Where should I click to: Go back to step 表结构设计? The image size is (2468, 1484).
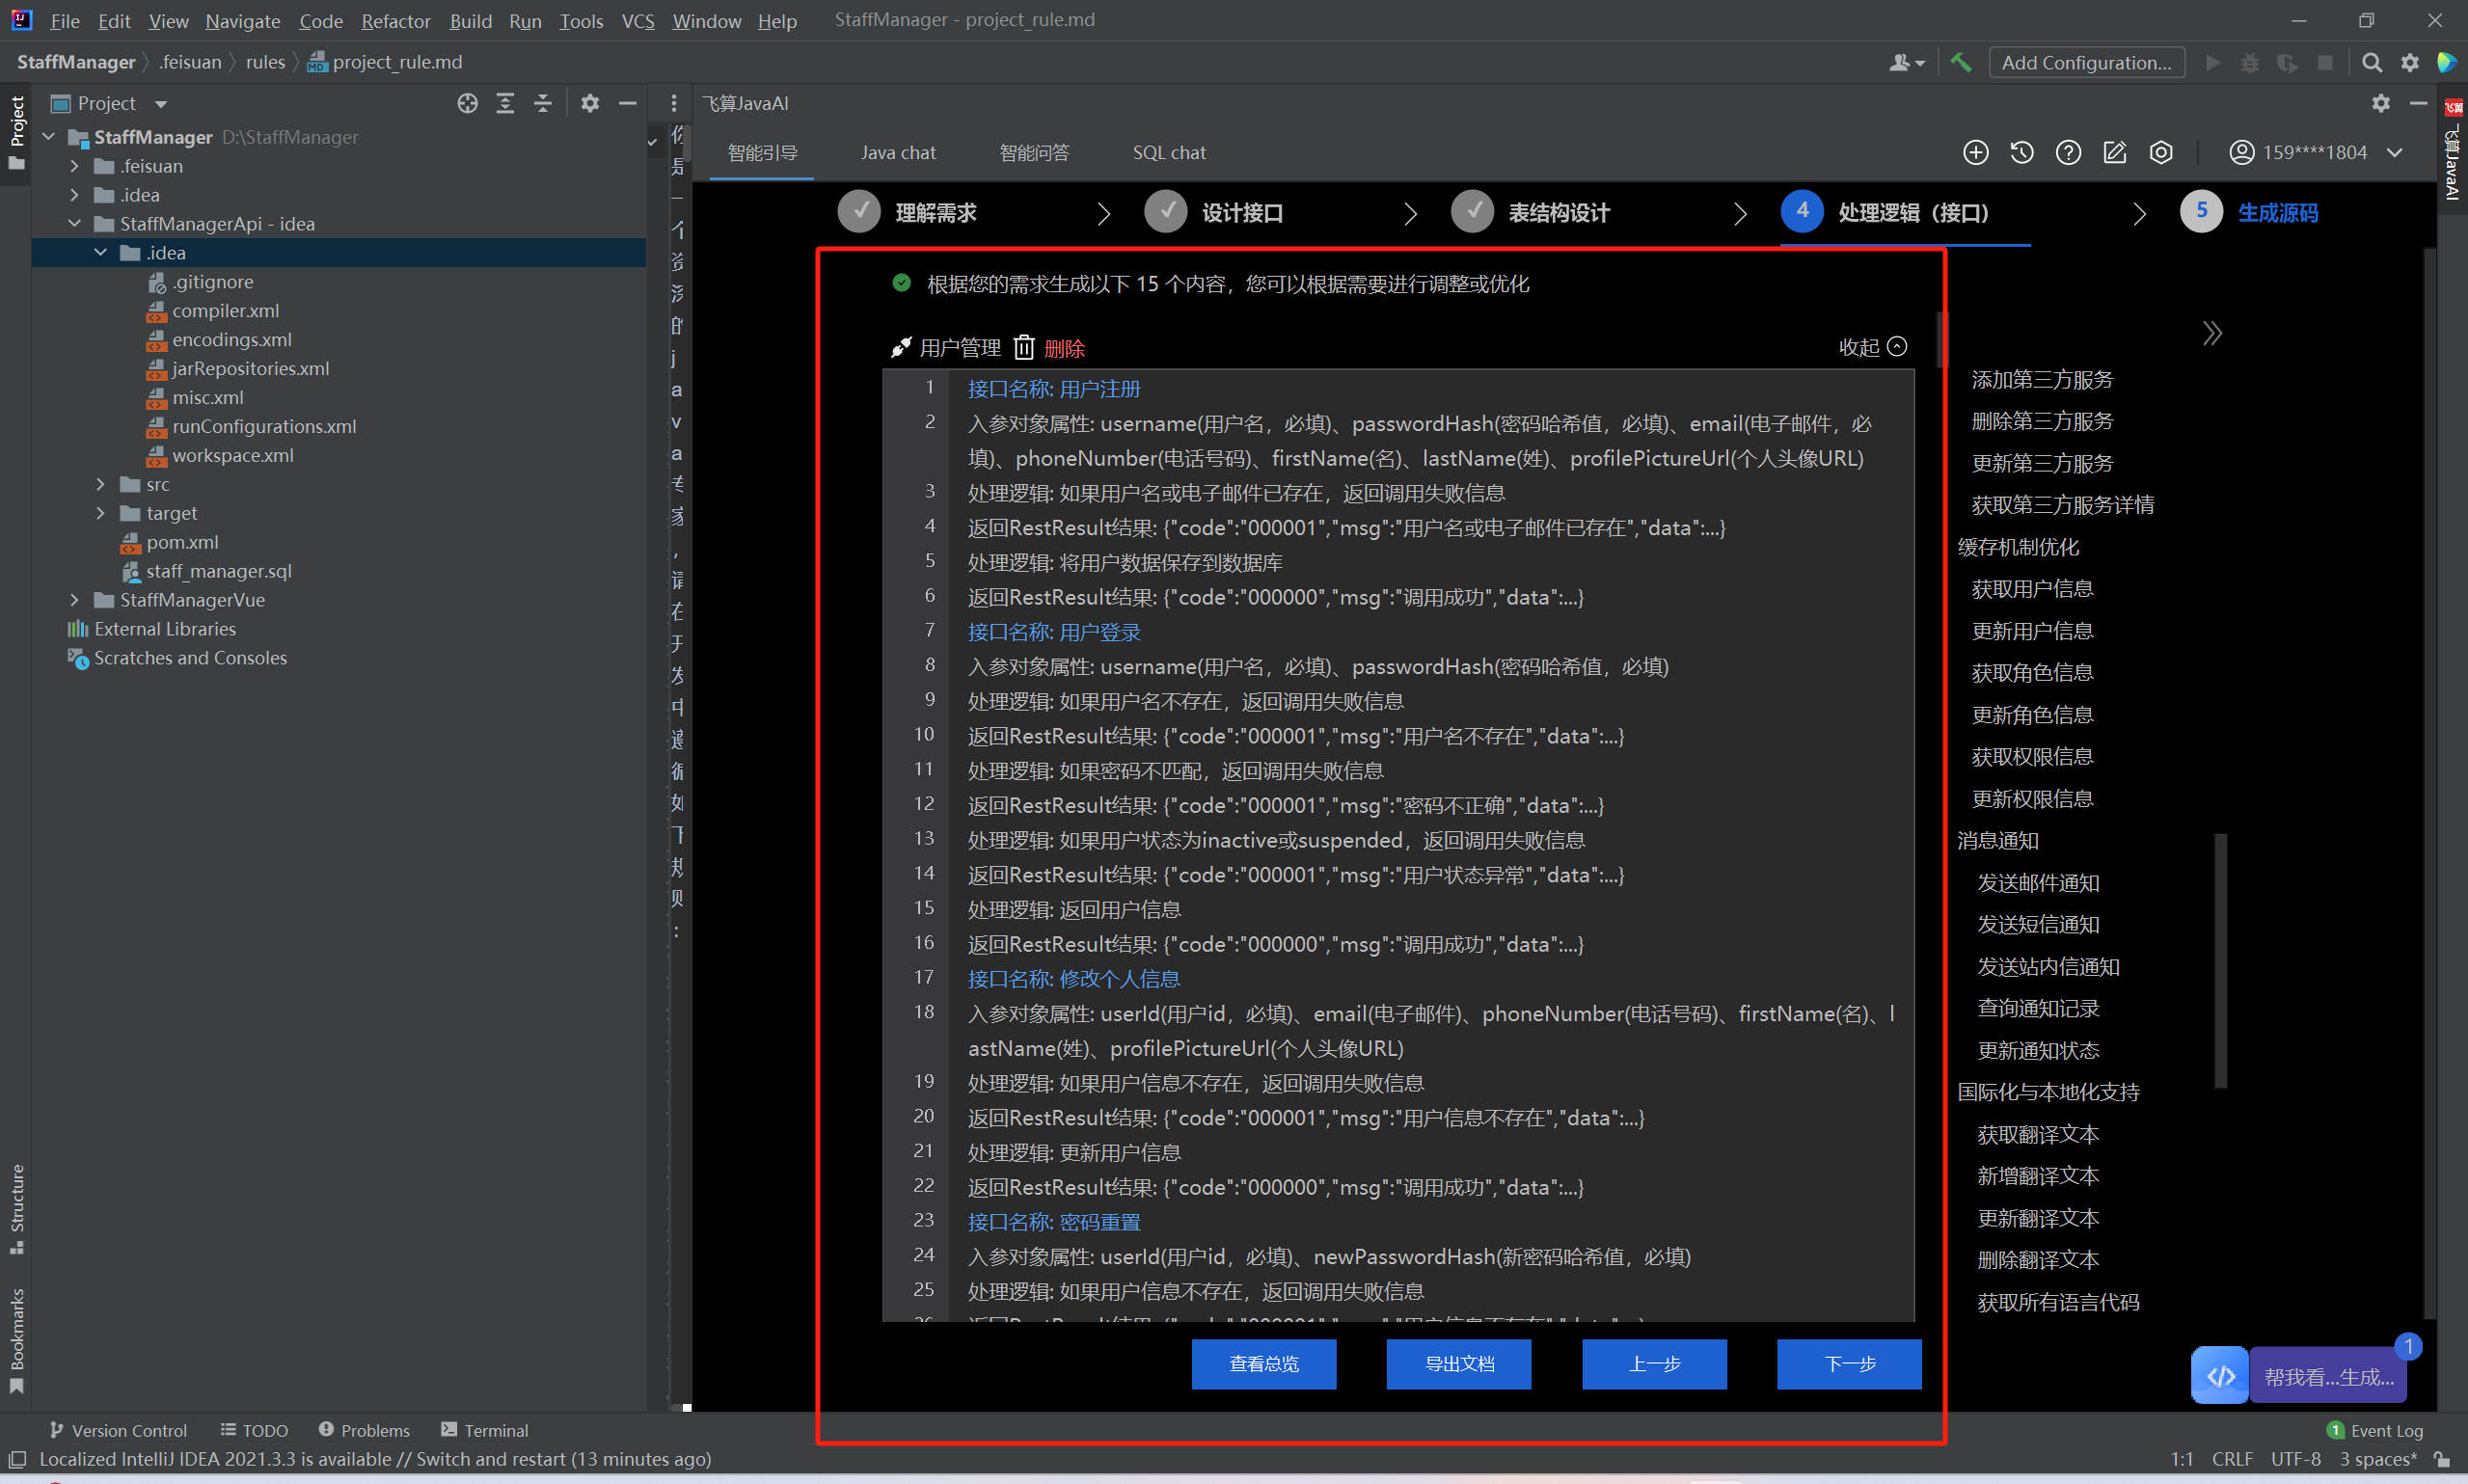click(x=1531, y=212)
